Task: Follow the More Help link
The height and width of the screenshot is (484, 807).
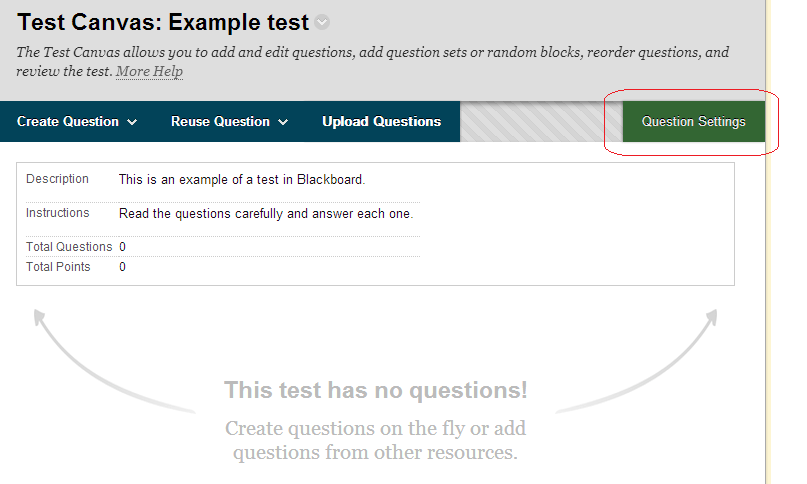Action: click(150, 72)
